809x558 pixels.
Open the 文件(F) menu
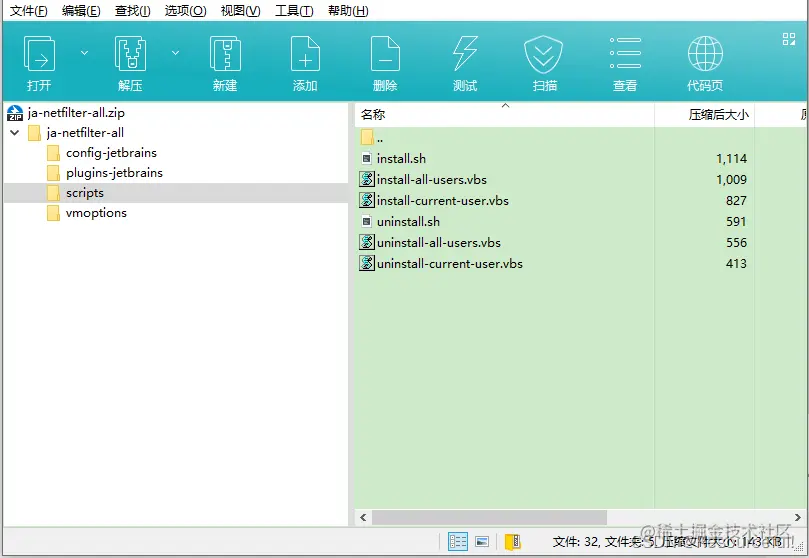click(28, 11)
